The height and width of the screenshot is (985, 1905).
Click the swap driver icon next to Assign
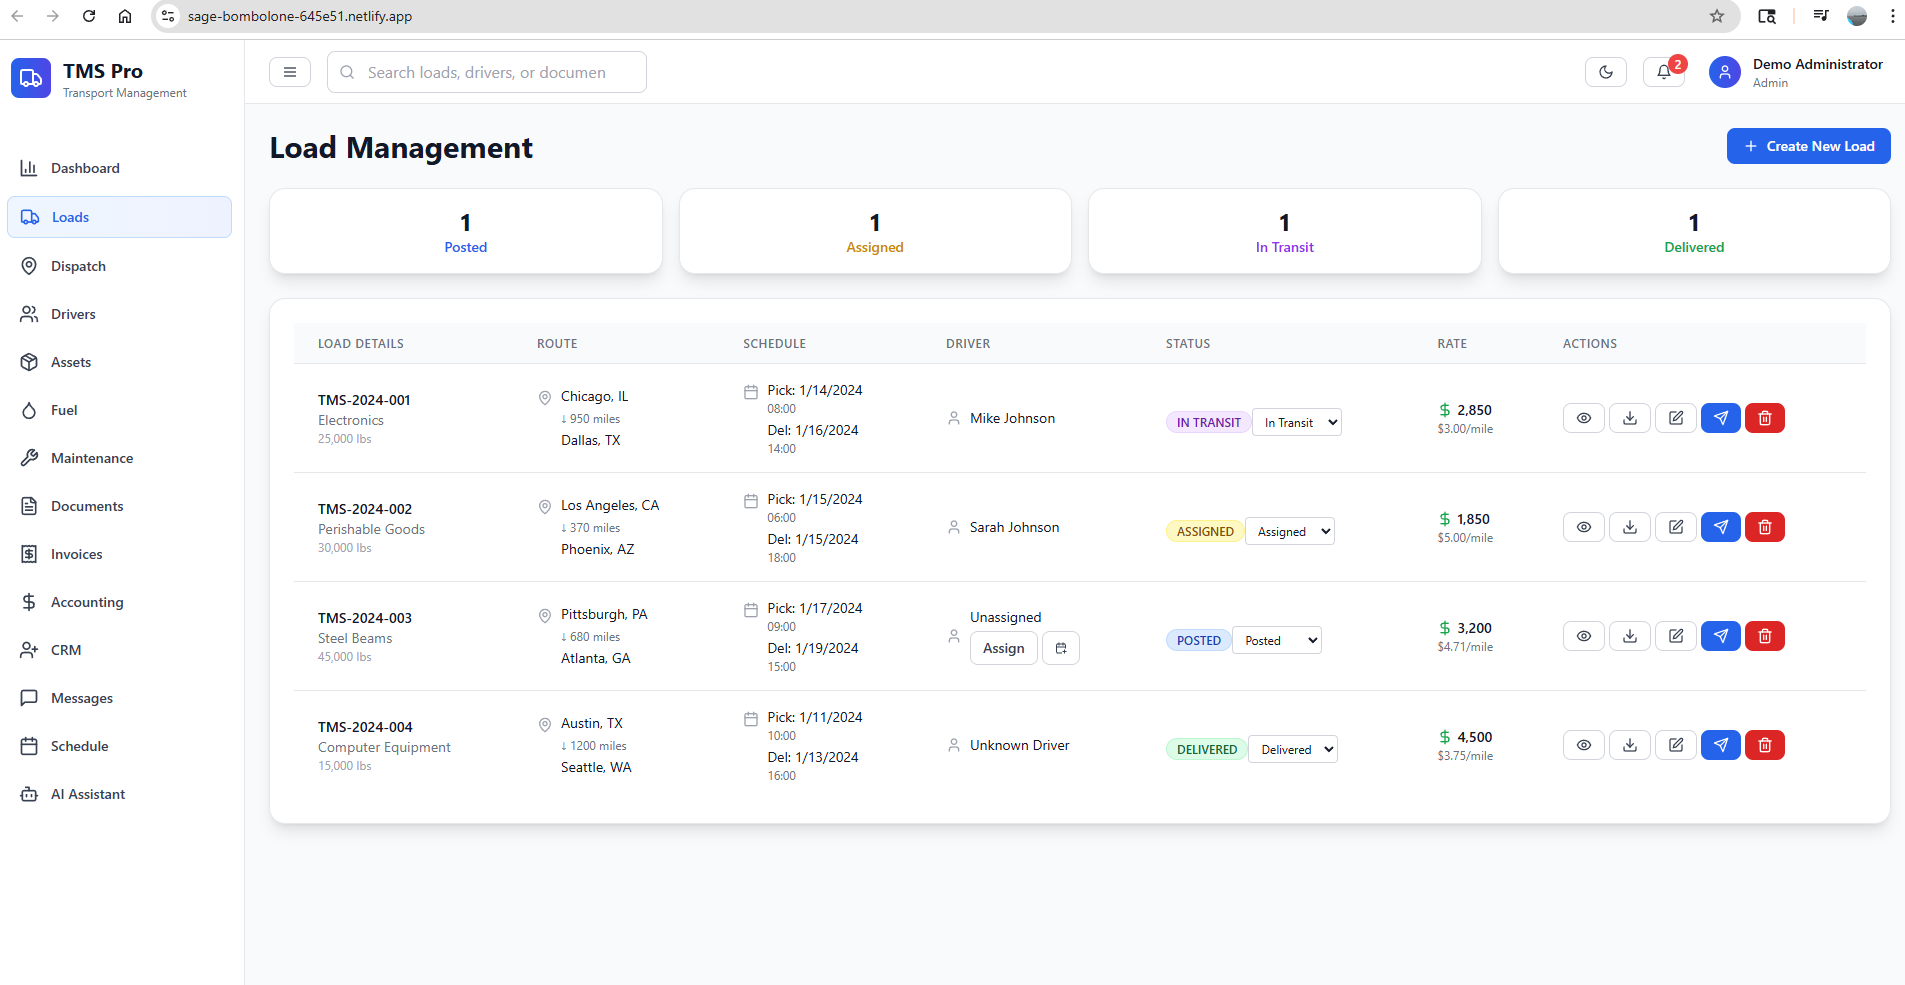(1060, 648)
